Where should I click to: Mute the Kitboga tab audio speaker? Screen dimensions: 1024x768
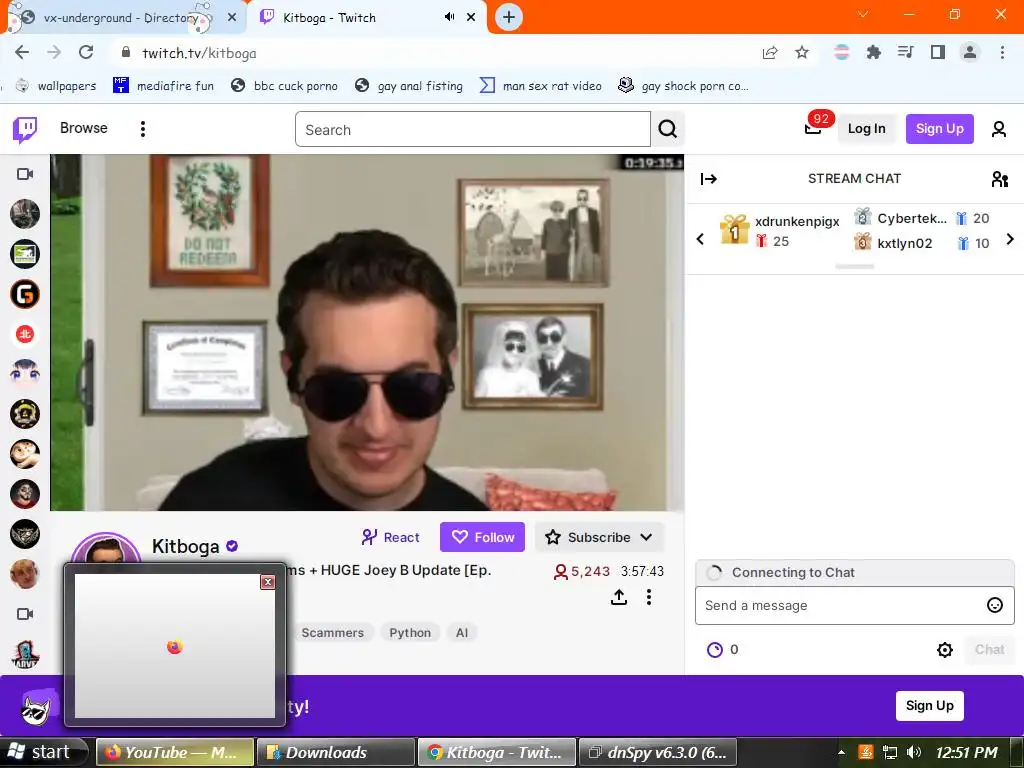(x=449, y=17)
